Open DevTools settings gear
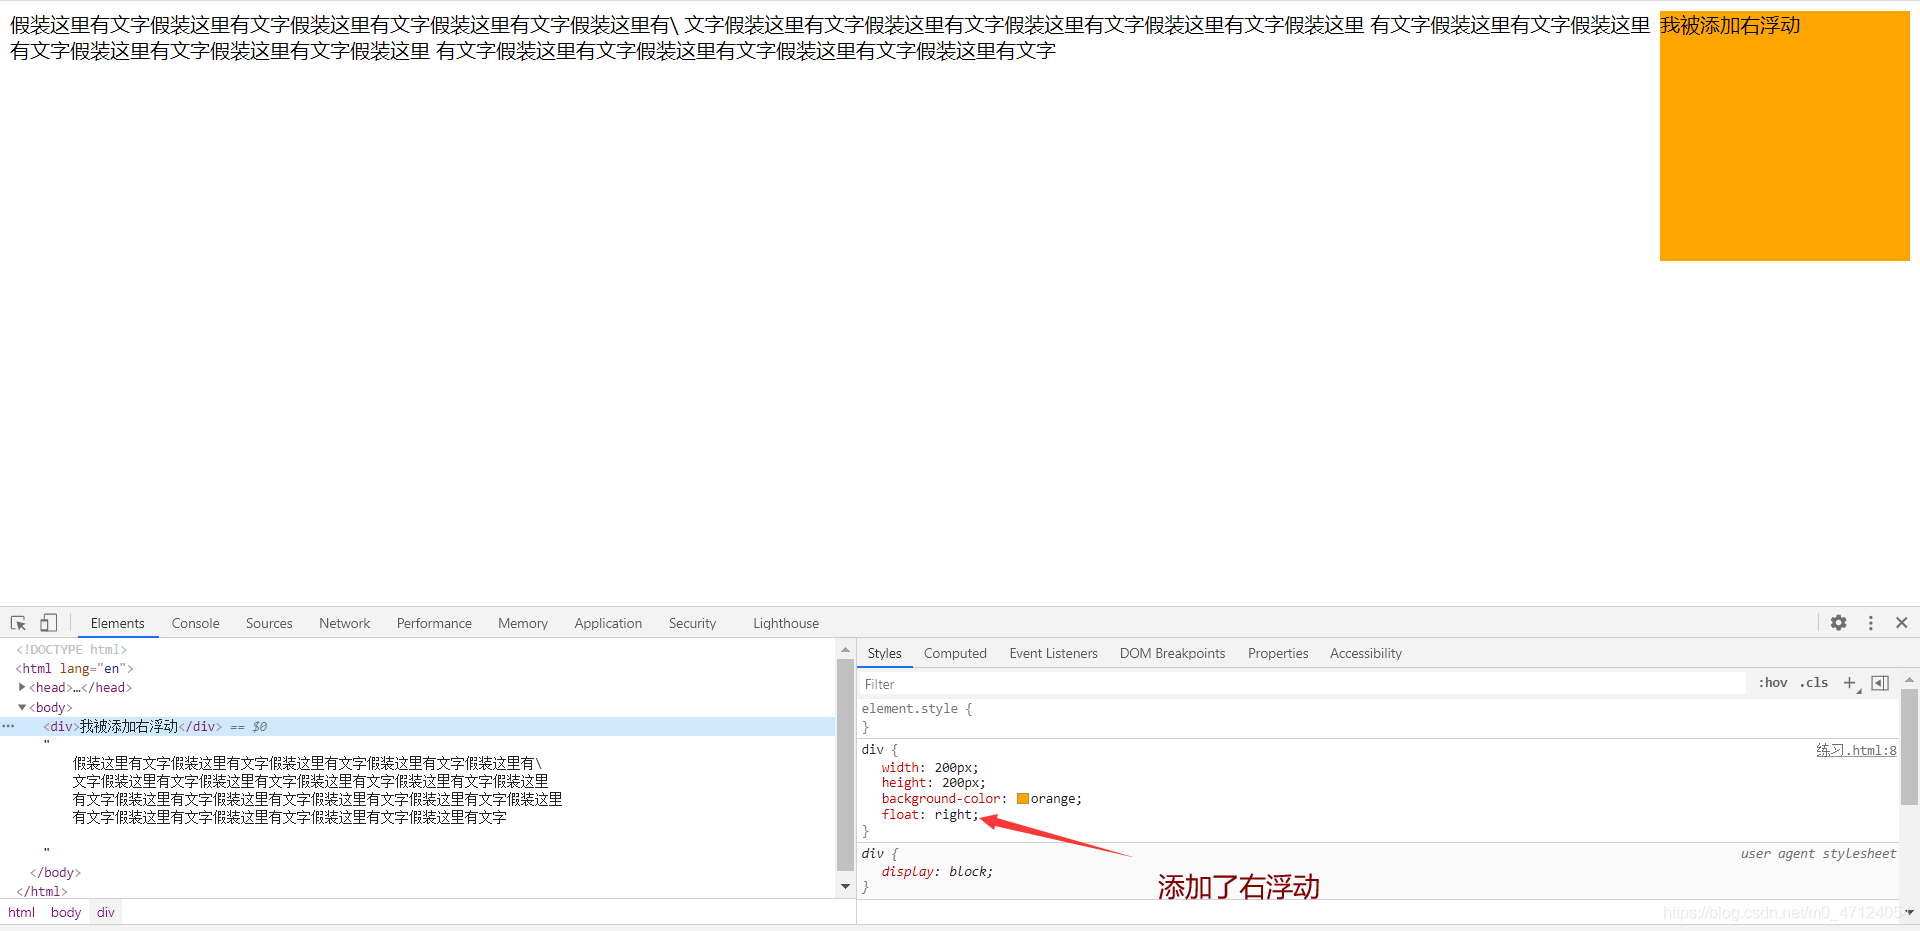Viewport: 1920px width, 931px height. pyautogui.click(x=1838, y=623)
